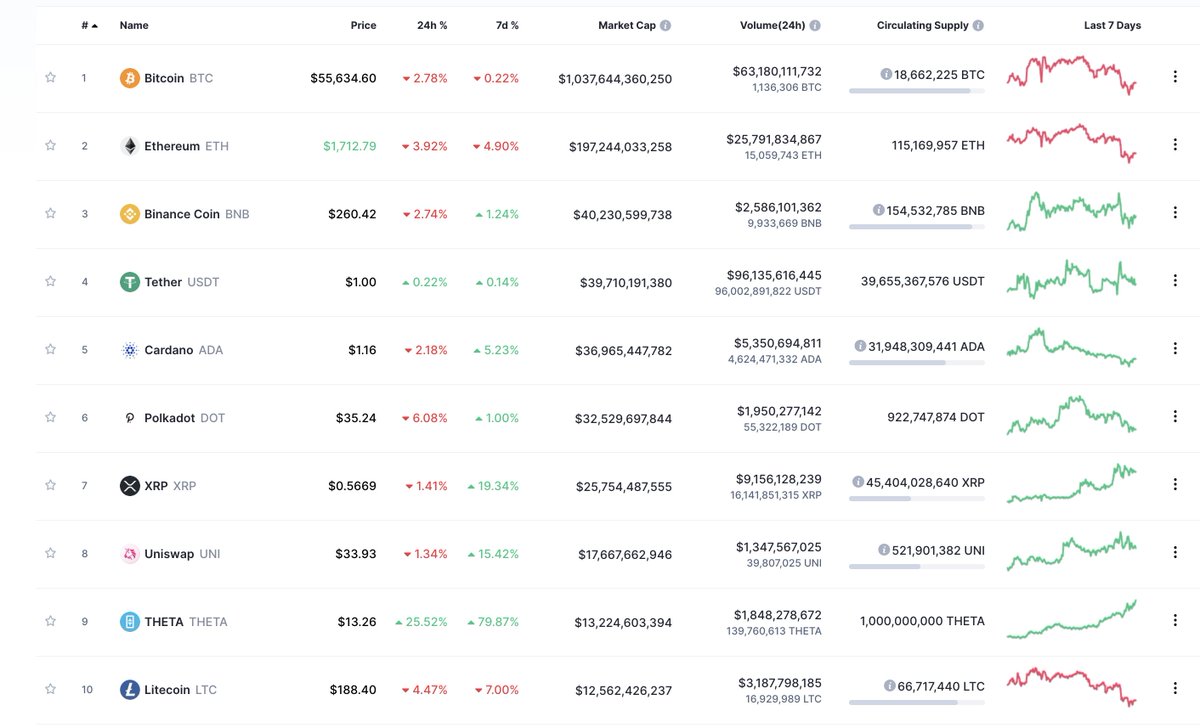This screenshot has width=1200, height=728.
Task: Open the Uniswap UNI name link
Action: (x=182, y=554)
